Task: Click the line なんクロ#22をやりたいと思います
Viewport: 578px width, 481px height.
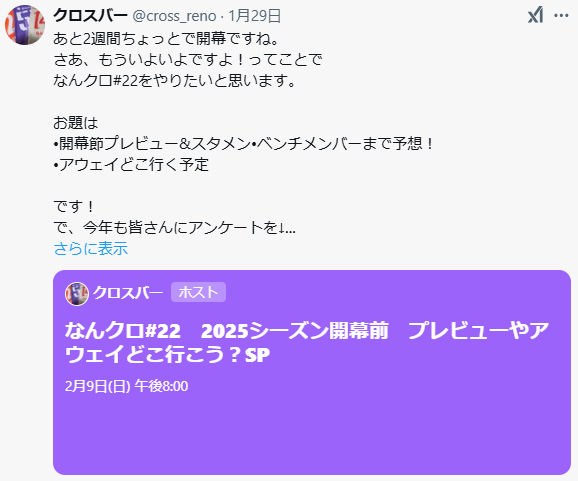Action: click(x=175, y=80)
